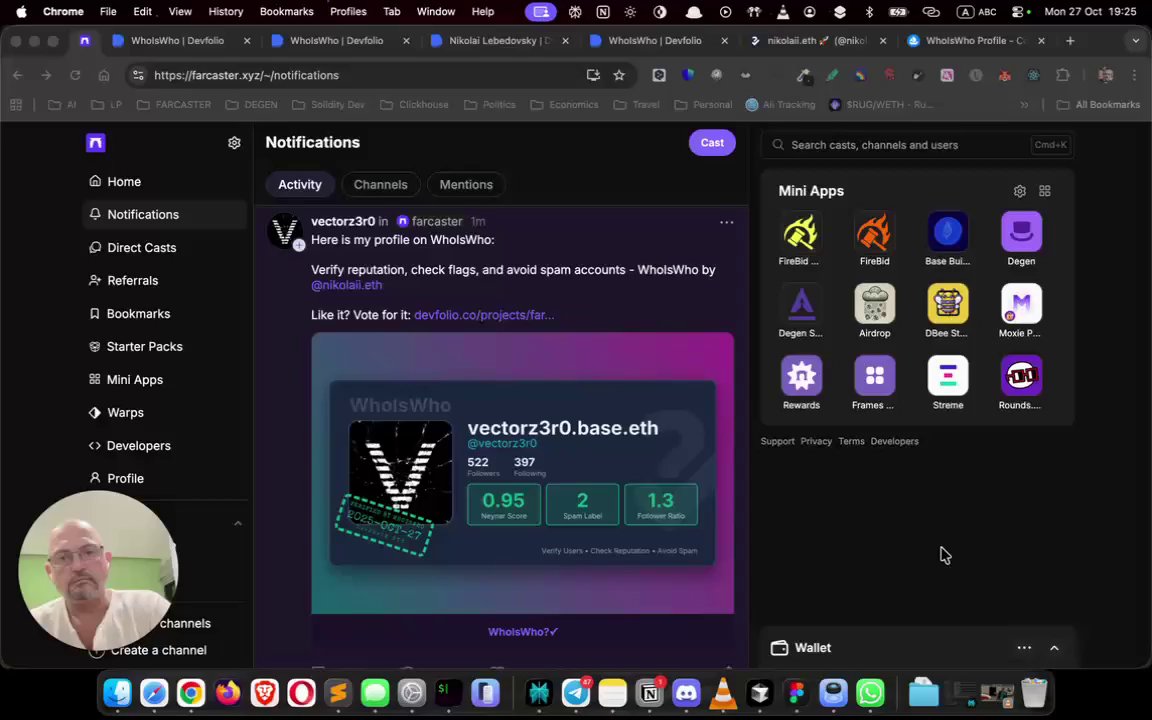Launch first FireBid mini app (yellow)
Screen dimensions: 1152x720
801,239
